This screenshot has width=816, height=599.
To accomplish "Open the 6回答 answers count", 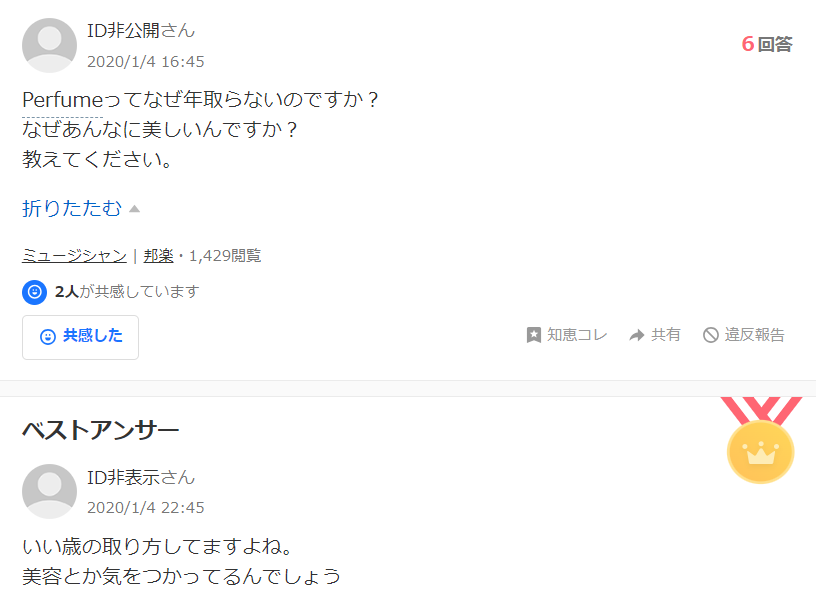I will coord(767,44).
